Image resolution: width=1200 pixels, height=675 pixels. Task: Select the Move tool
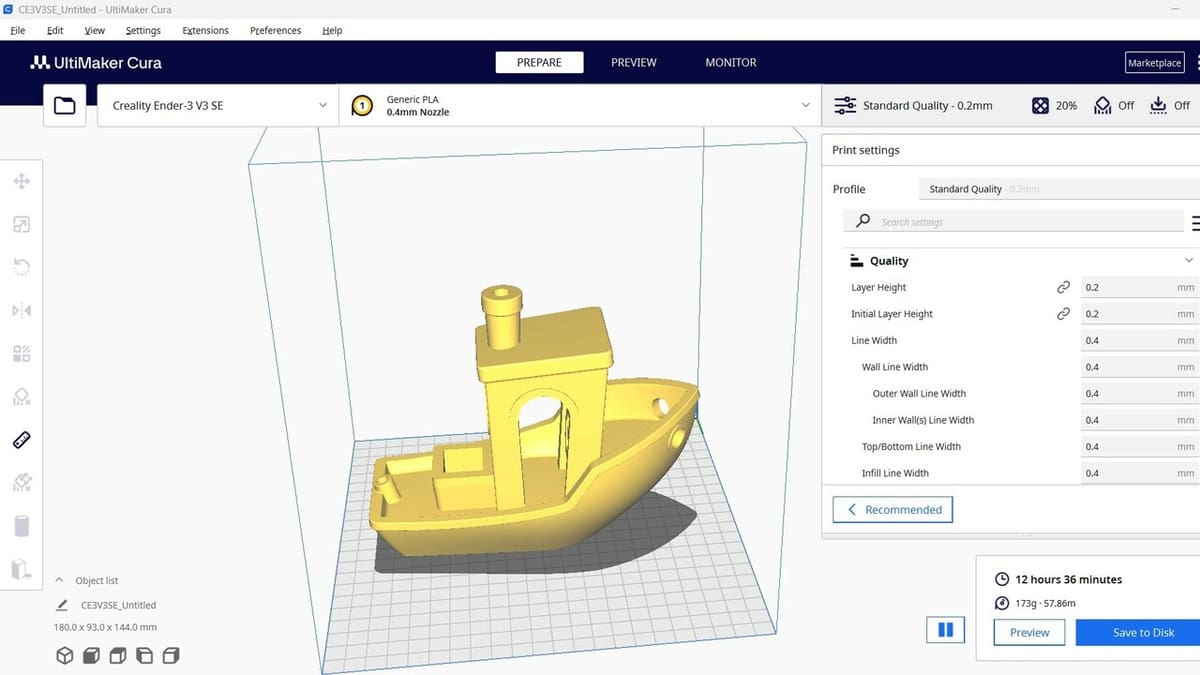[21, 181]
